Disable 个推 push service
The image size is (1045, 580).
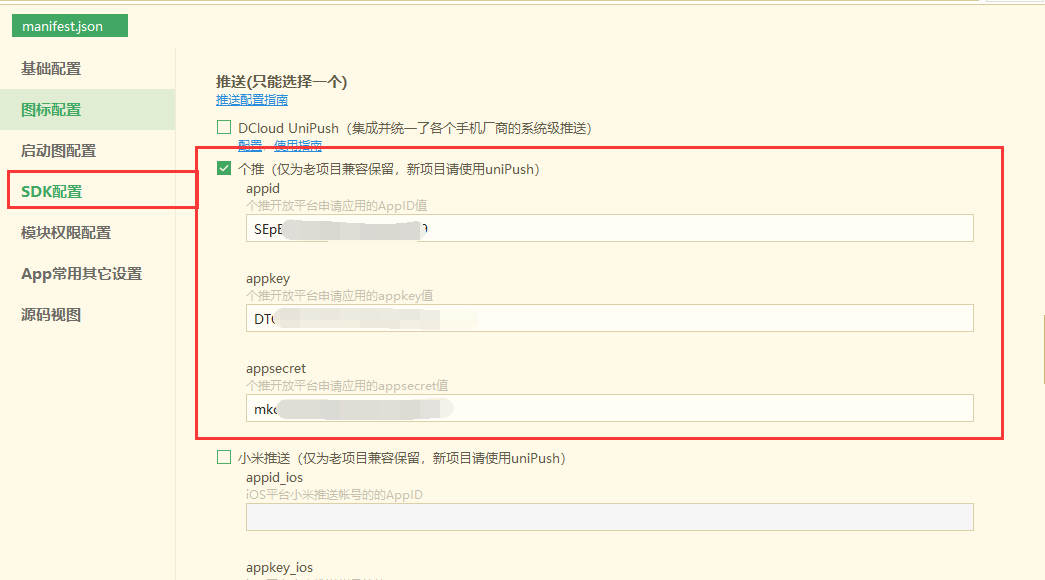tap(223, 168)
